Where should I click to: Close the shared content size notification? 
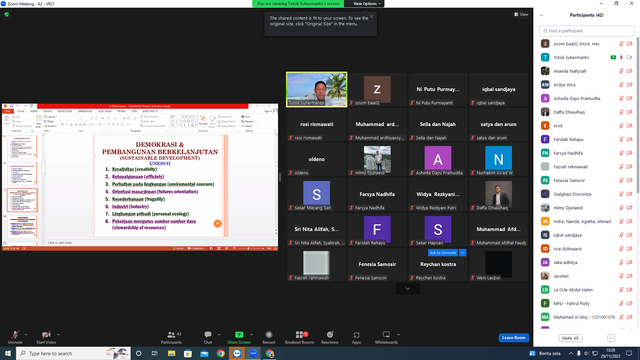371,16
